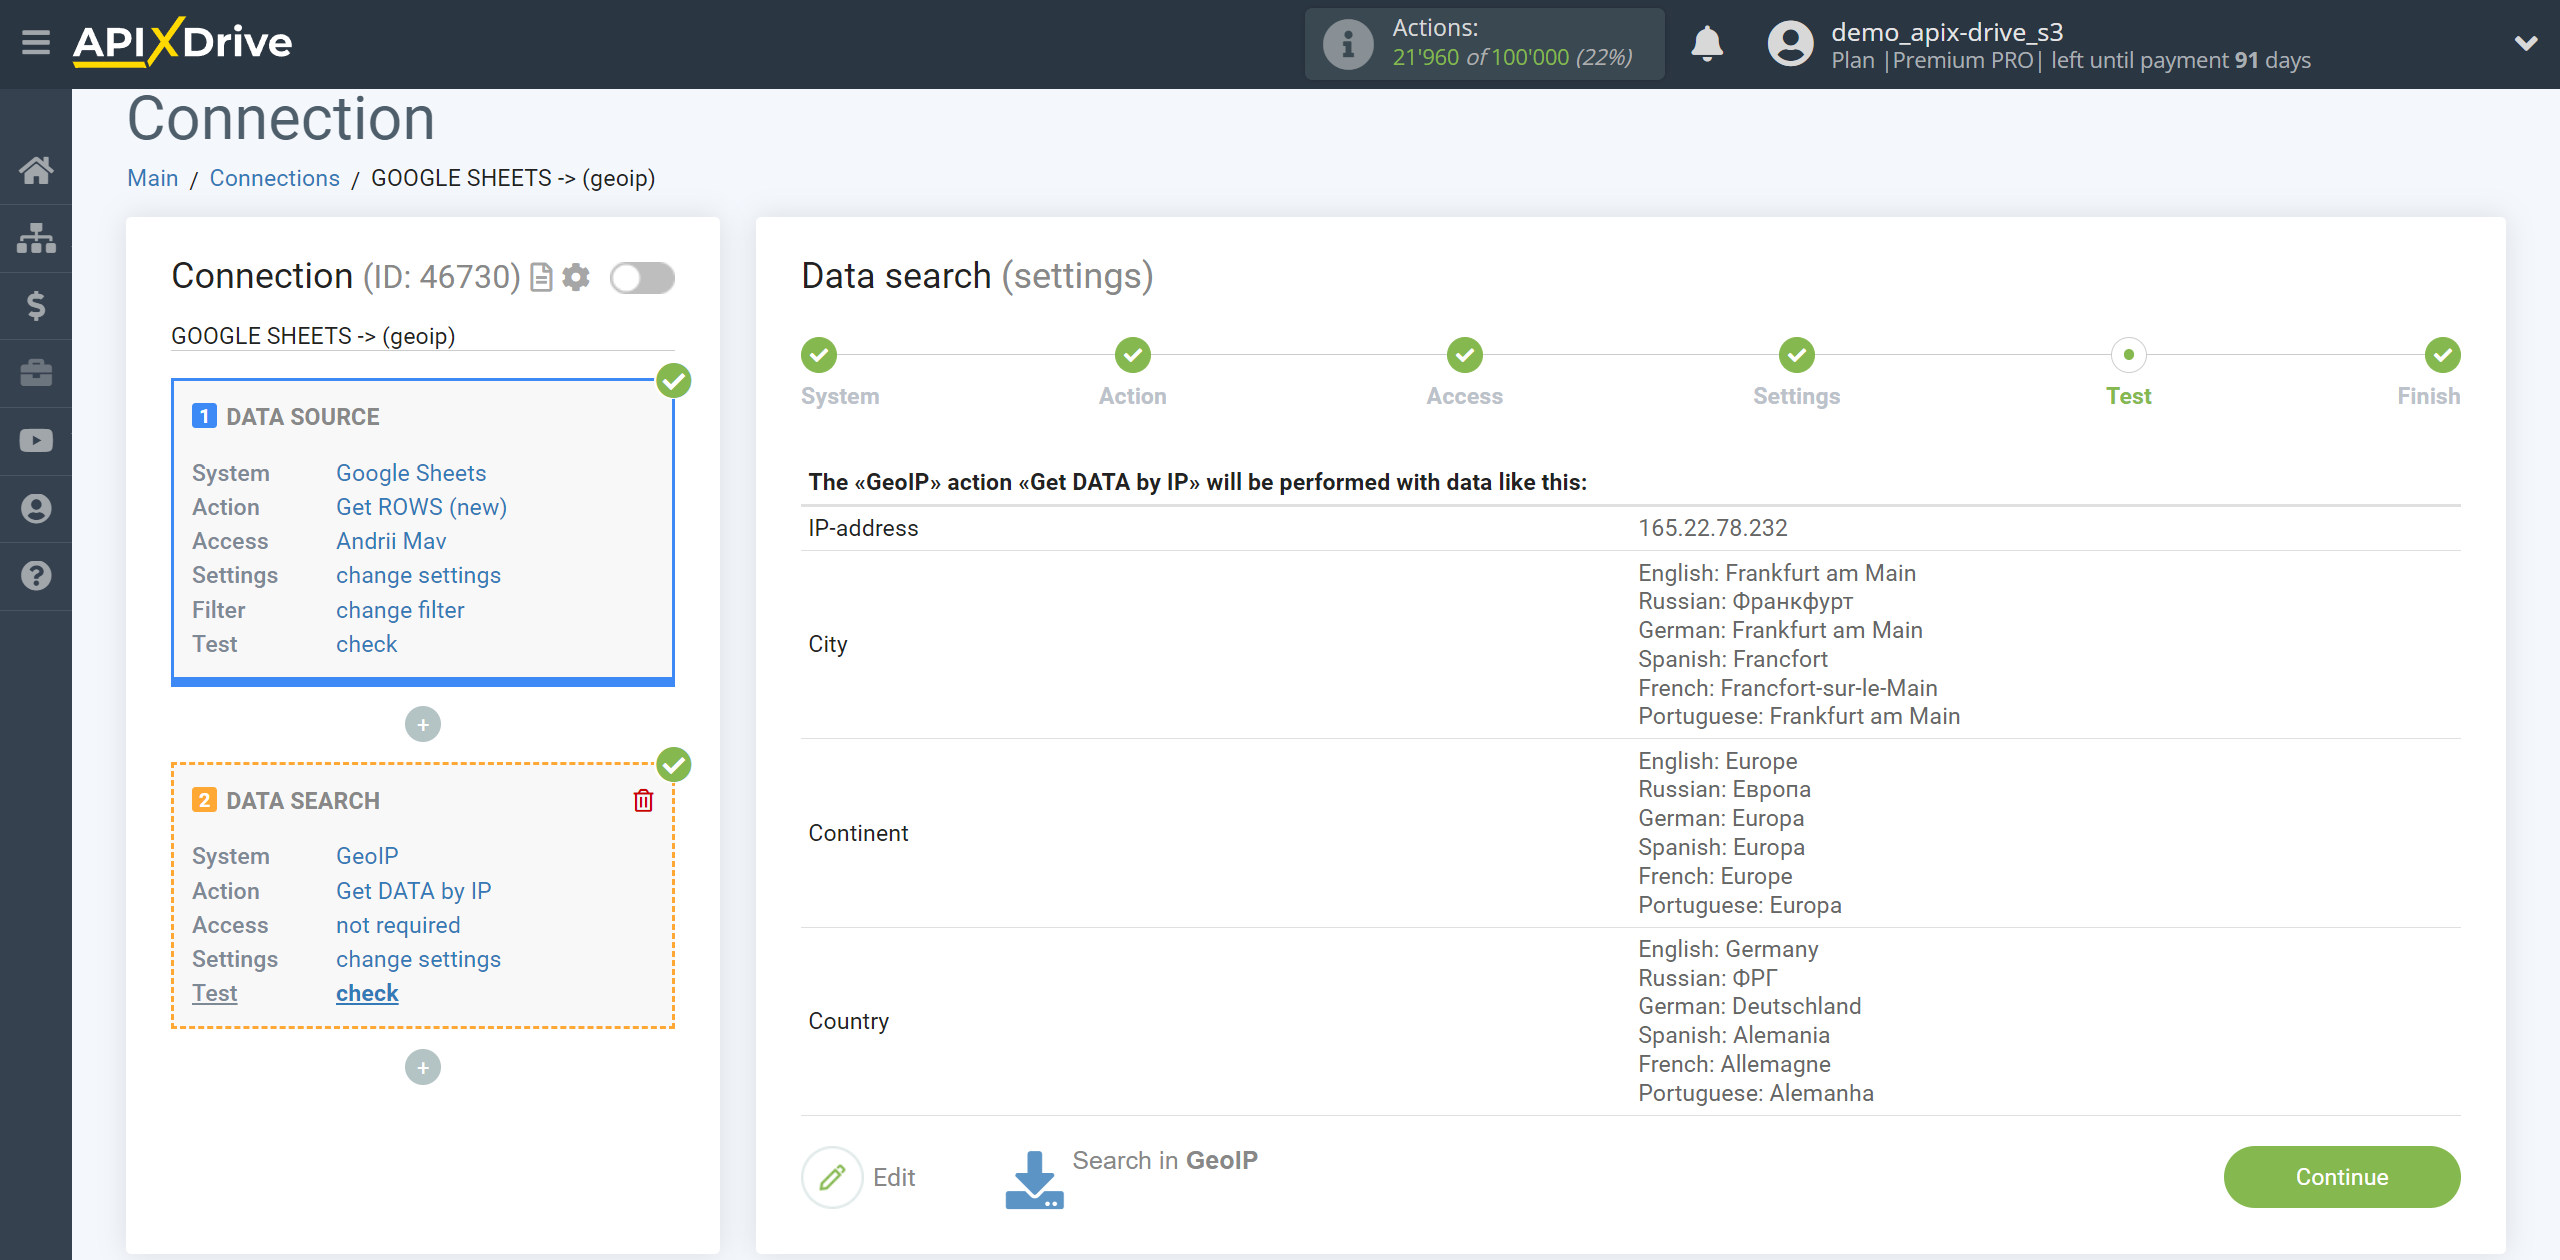Click the connection name field

pyautogui.click(x=423, y=336)
